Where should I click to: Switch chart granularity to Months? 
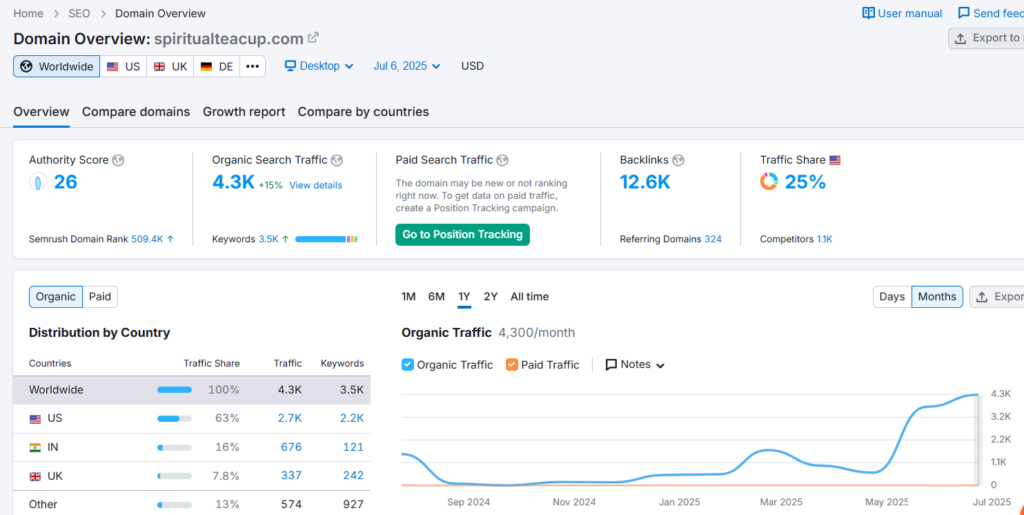(x=936, y=296)
